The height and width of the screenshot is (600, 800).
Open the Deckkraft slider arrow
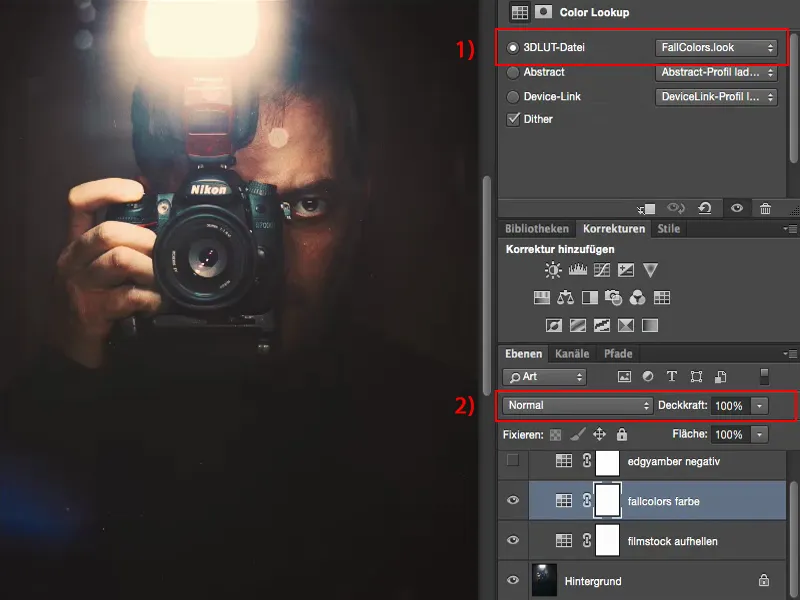(759, 406)
